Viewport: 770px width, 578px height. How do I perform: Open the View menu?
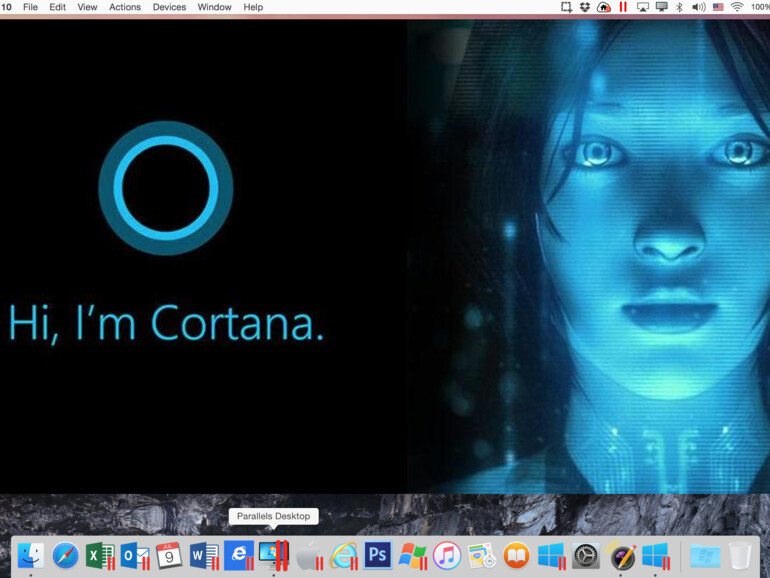point(87,7)
